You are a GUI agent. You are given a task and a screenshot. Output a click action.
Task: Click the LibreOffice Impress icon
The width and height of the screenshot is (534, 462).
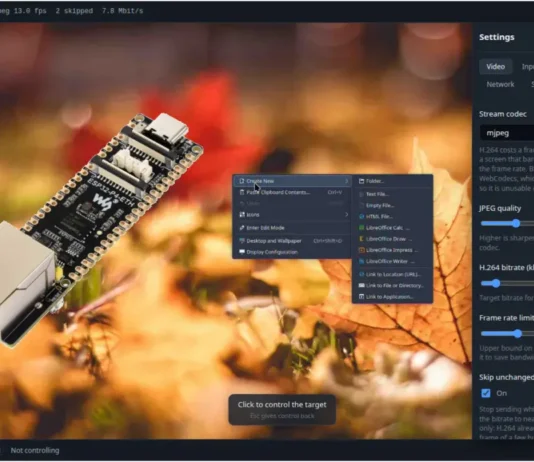click(361, 250)
